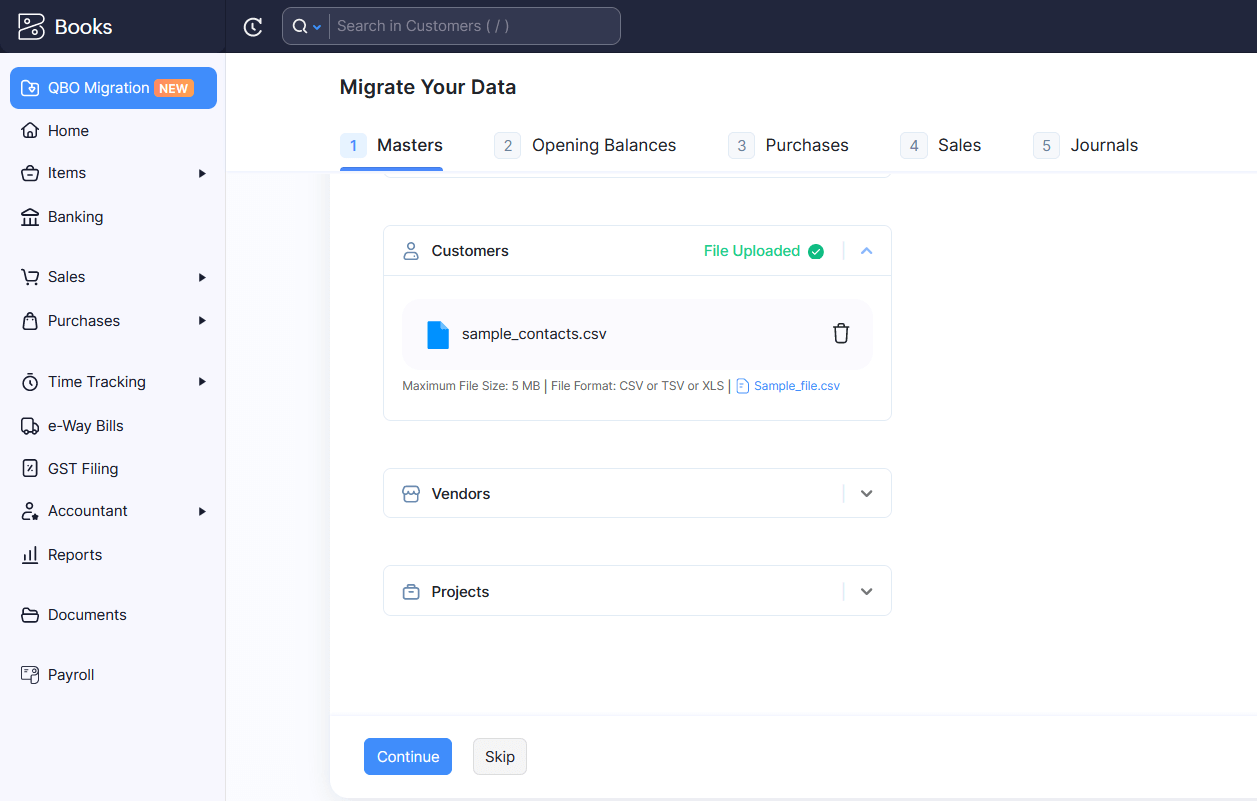Collapse the Customers section
This screenshot has width=1257, height=801.
pos(866,251)
